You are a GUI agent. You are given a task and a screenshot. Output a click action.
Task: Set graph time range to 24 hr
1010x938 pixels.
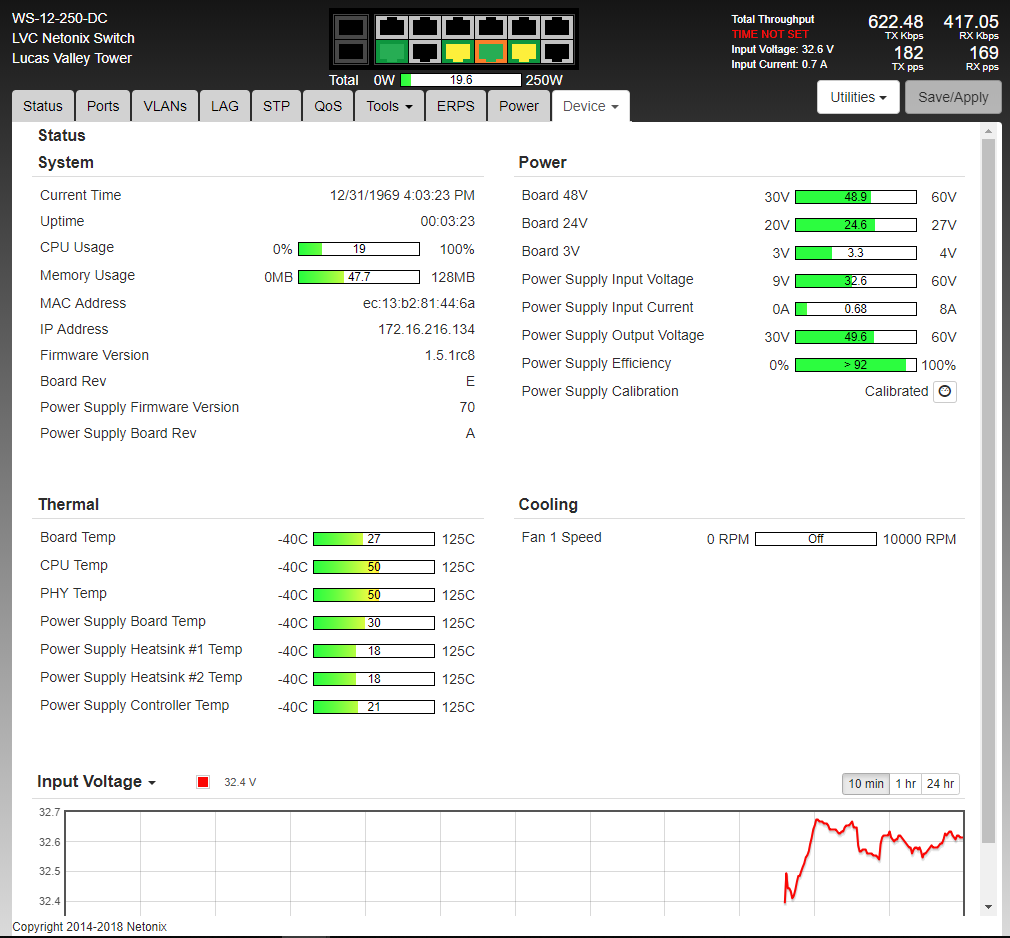[x=940, y=784]
